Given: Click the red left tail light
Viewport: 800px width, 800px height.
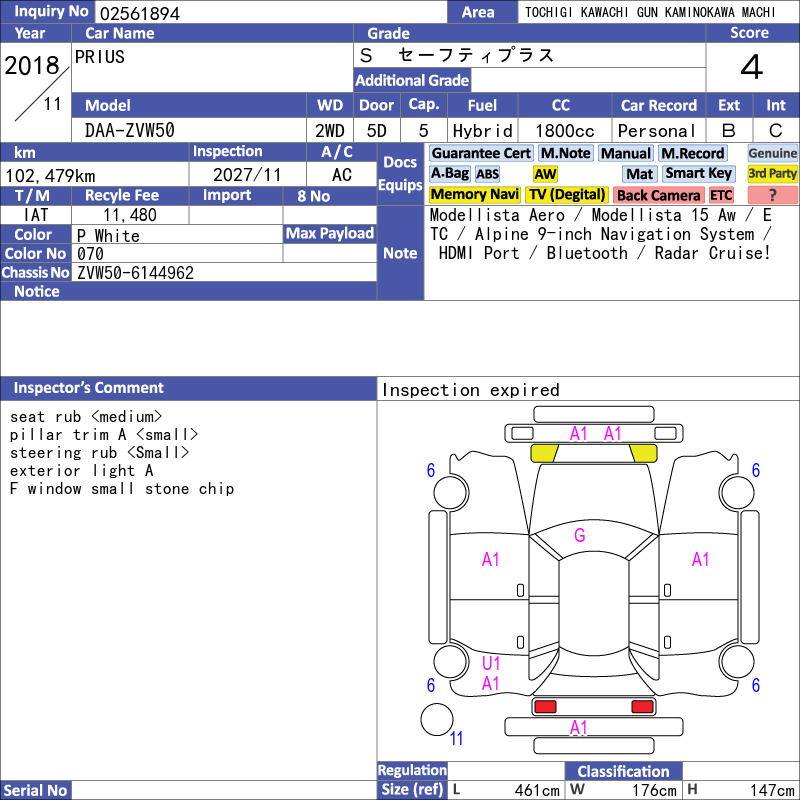Looking at the screenshot, I should pyautogui.click(x=544, y=707).
